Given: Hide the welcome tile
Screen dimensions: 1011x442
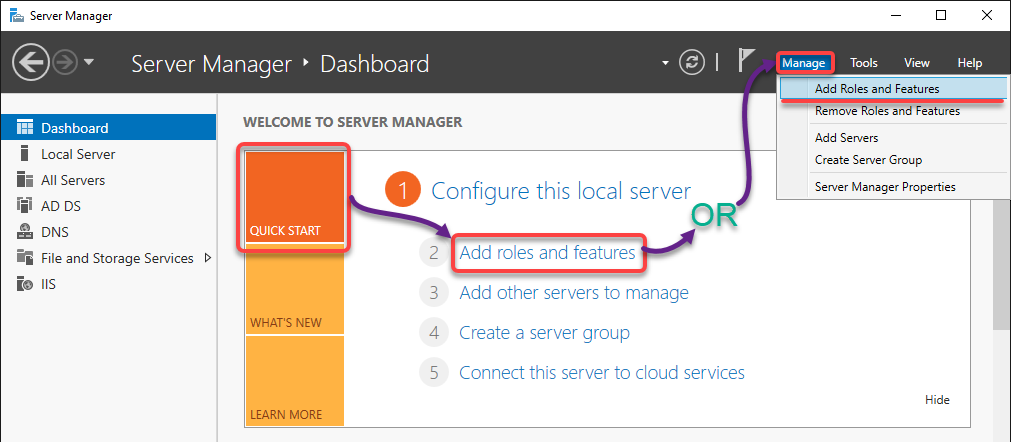Looking at the screenshot, I should point(937,399).
